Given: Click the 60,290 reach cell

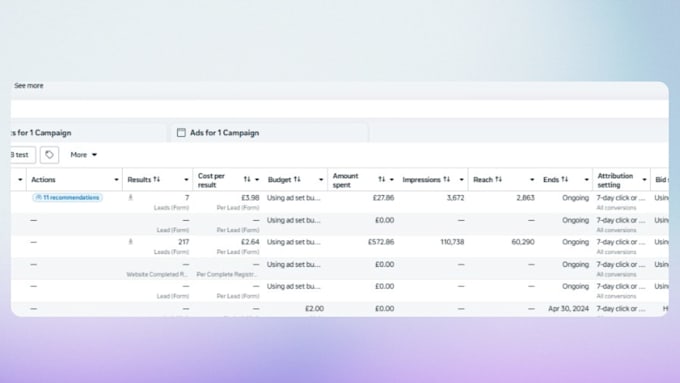Looking at the screenshot, I should [x=523, y=242].
